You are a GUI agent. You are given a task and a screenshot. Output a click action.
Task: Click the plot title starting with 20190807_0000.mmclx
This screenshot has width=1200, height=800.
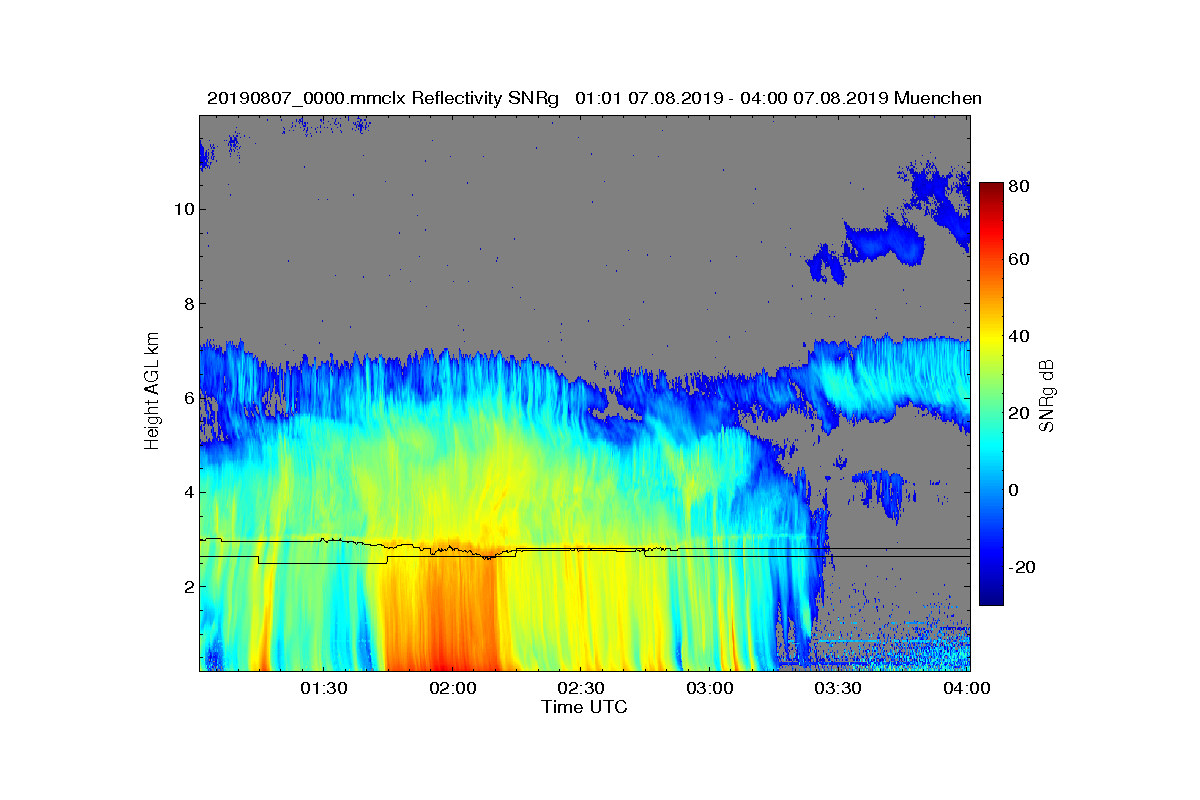coord(594,98)
